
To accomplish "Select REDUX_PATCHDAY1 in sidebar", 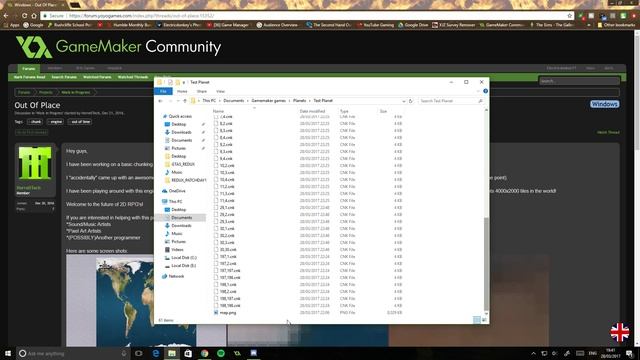I will pos(188,180).
